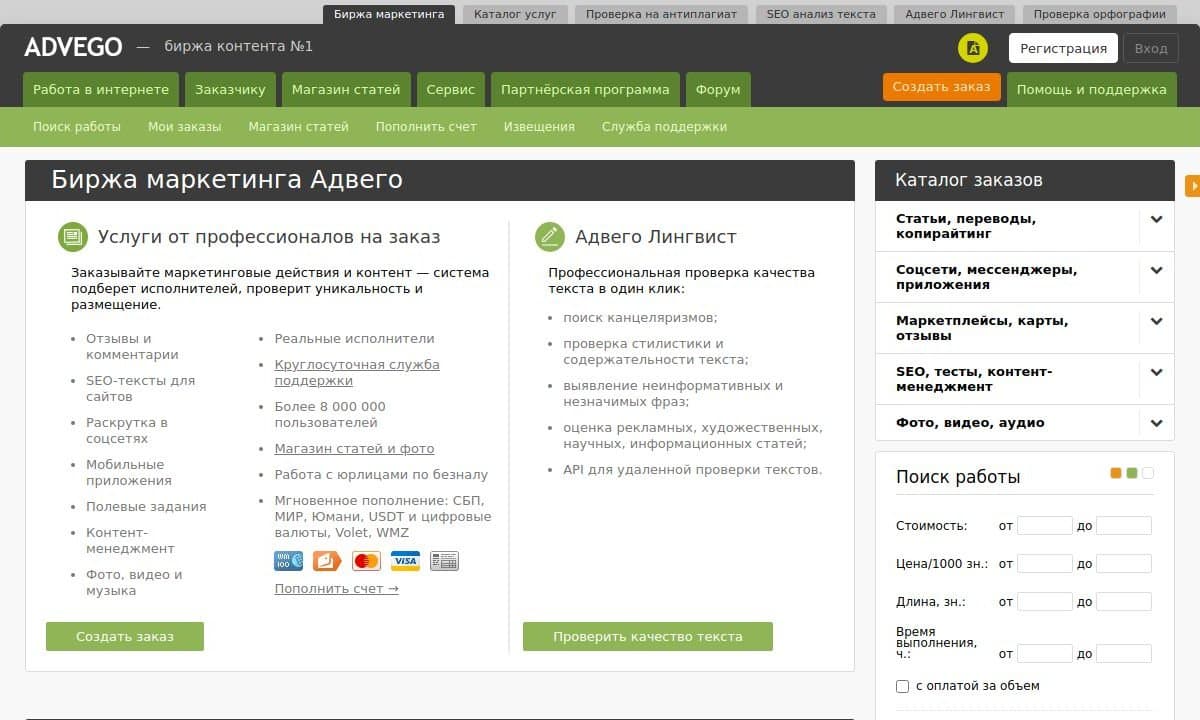The image size is (1200, 720).
Task: Open the 'Биржа маркетинга' top tab
Action: pos(389,14)
